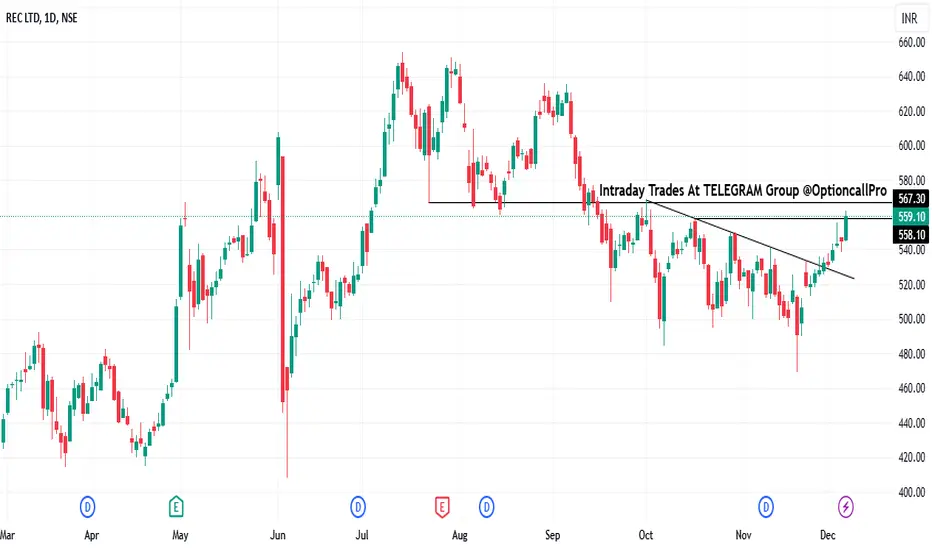Select the descending trendline drawing from October

pos(751,240)
